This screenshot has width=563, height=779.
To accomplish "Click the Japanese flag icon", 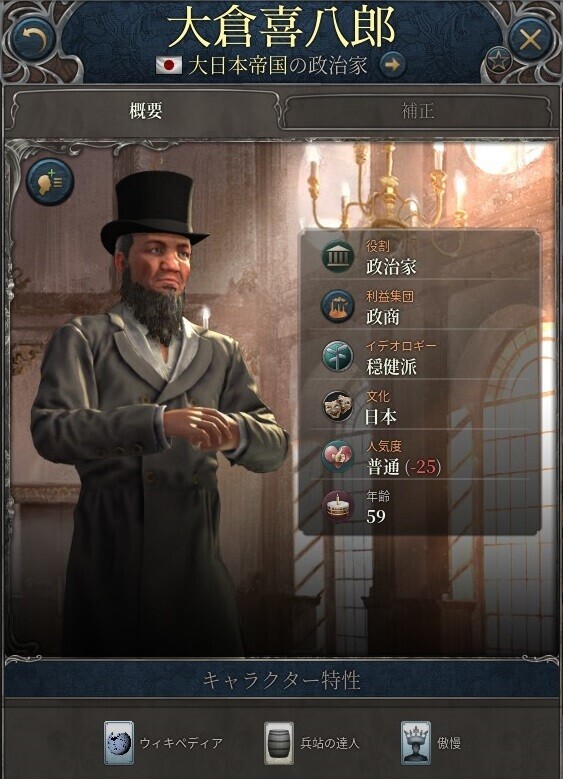I will (x=169, y=65).
